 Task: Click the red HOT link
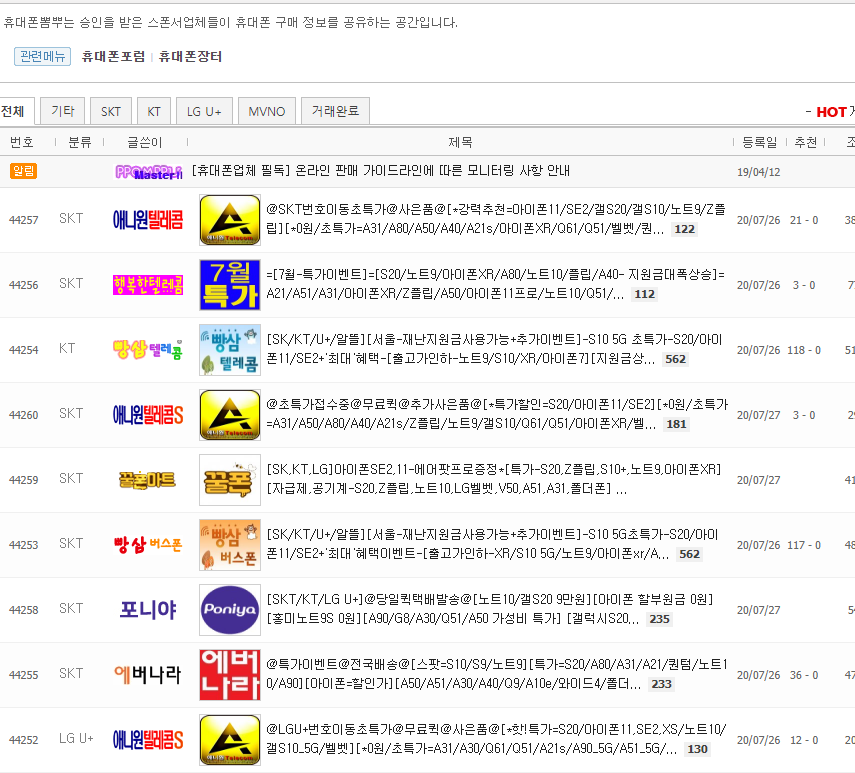point(831,112)
